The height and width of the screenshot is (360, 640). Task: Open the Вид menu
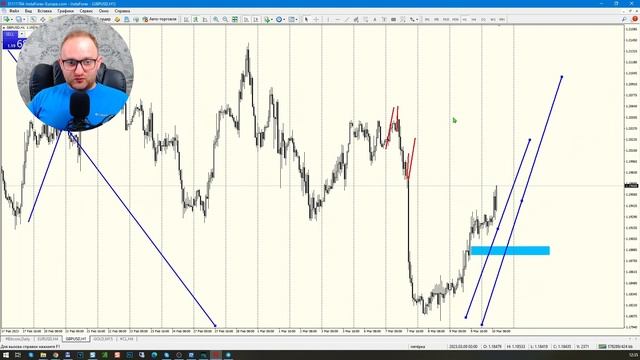pos(28,11)
